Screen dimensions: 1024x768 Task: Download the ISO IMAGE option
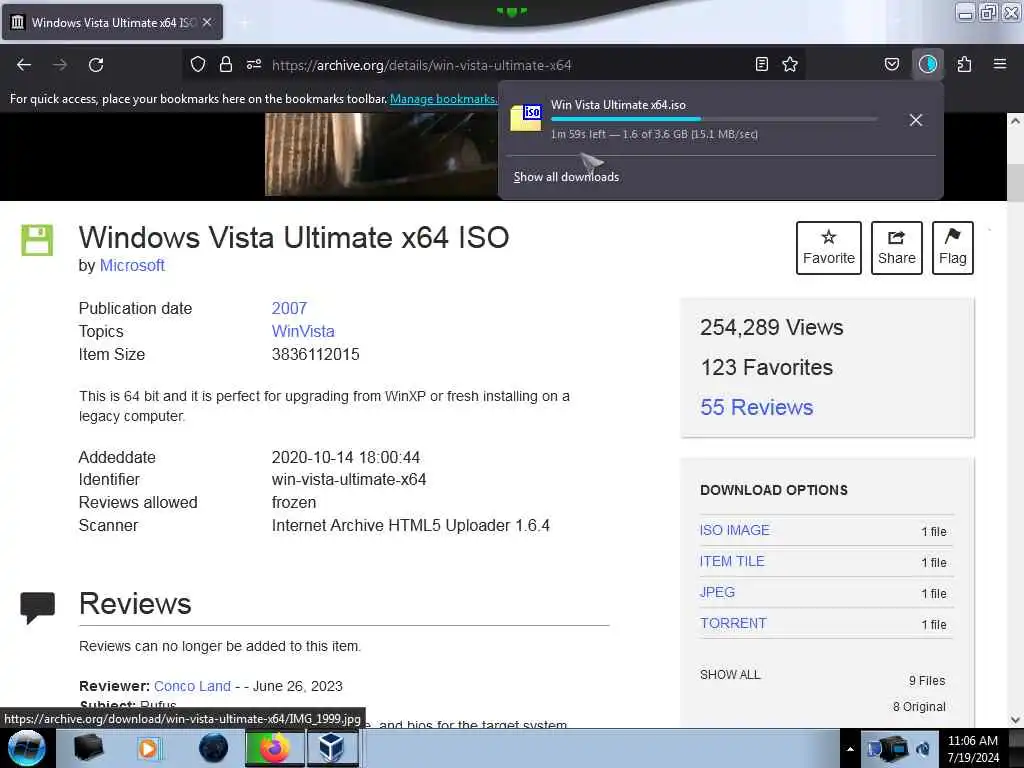coord(735,530)
